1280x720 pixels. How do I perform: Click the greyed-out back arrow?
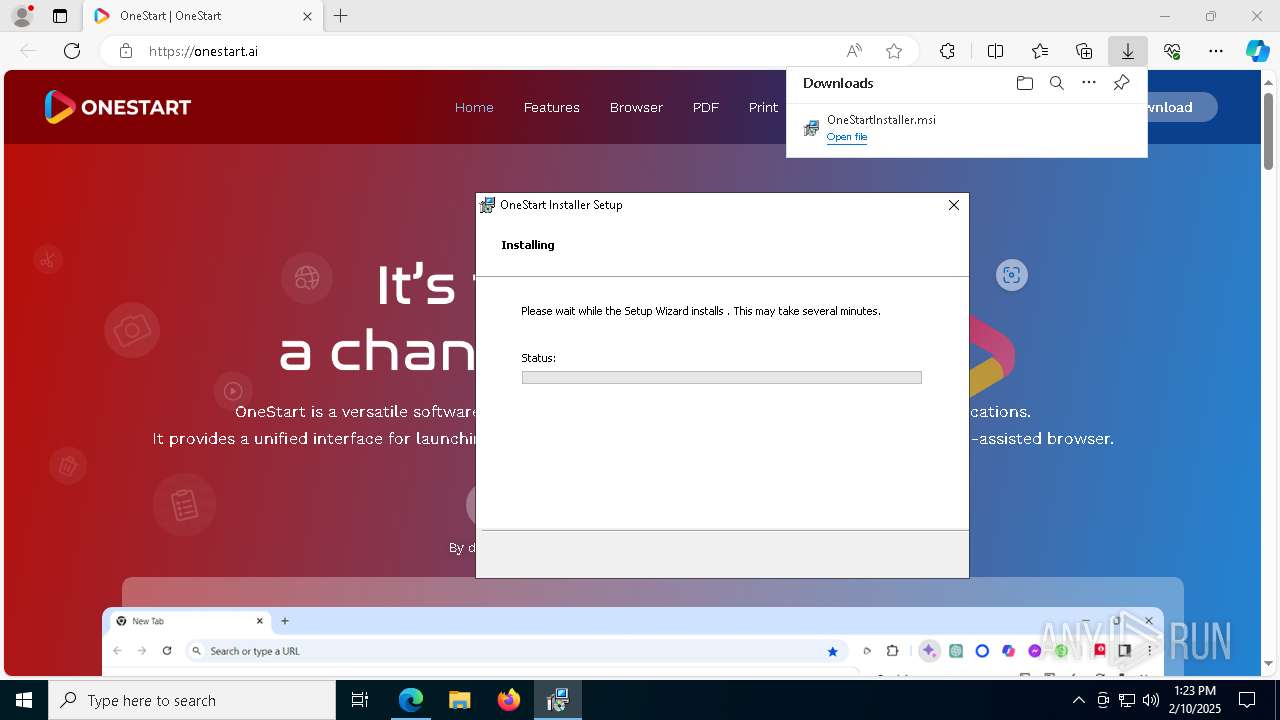[x=28, y=51]
